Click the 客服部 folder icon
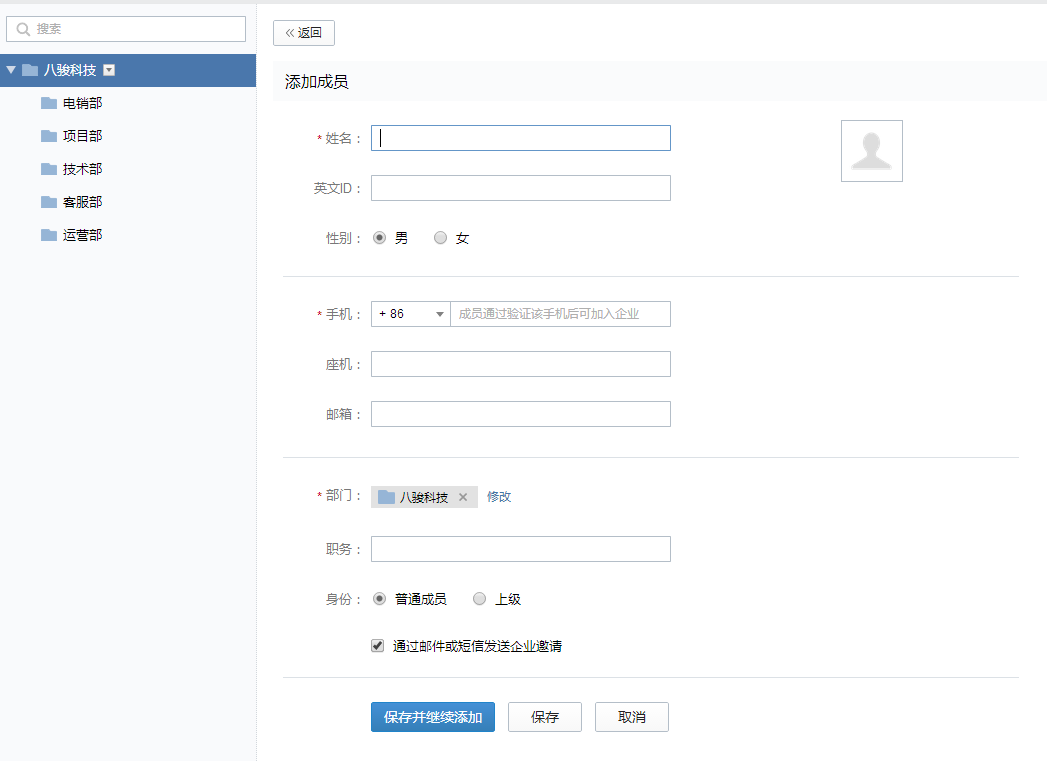Screen dimensions: 1047x761 click(x=48, y=202)
